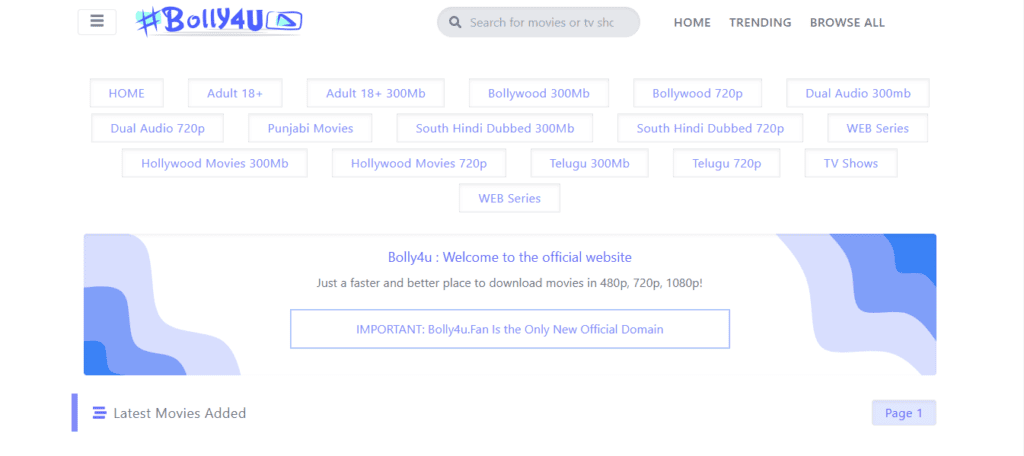Open the Adult 18+ category

[x=235, y=93]
